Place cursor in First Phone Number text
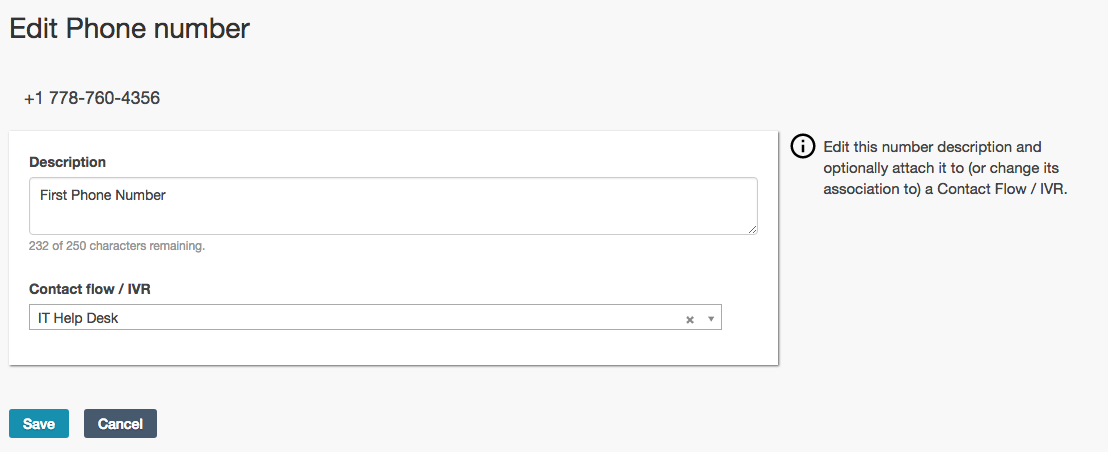This screenshot has height=452, width=1108. [102, 195]
